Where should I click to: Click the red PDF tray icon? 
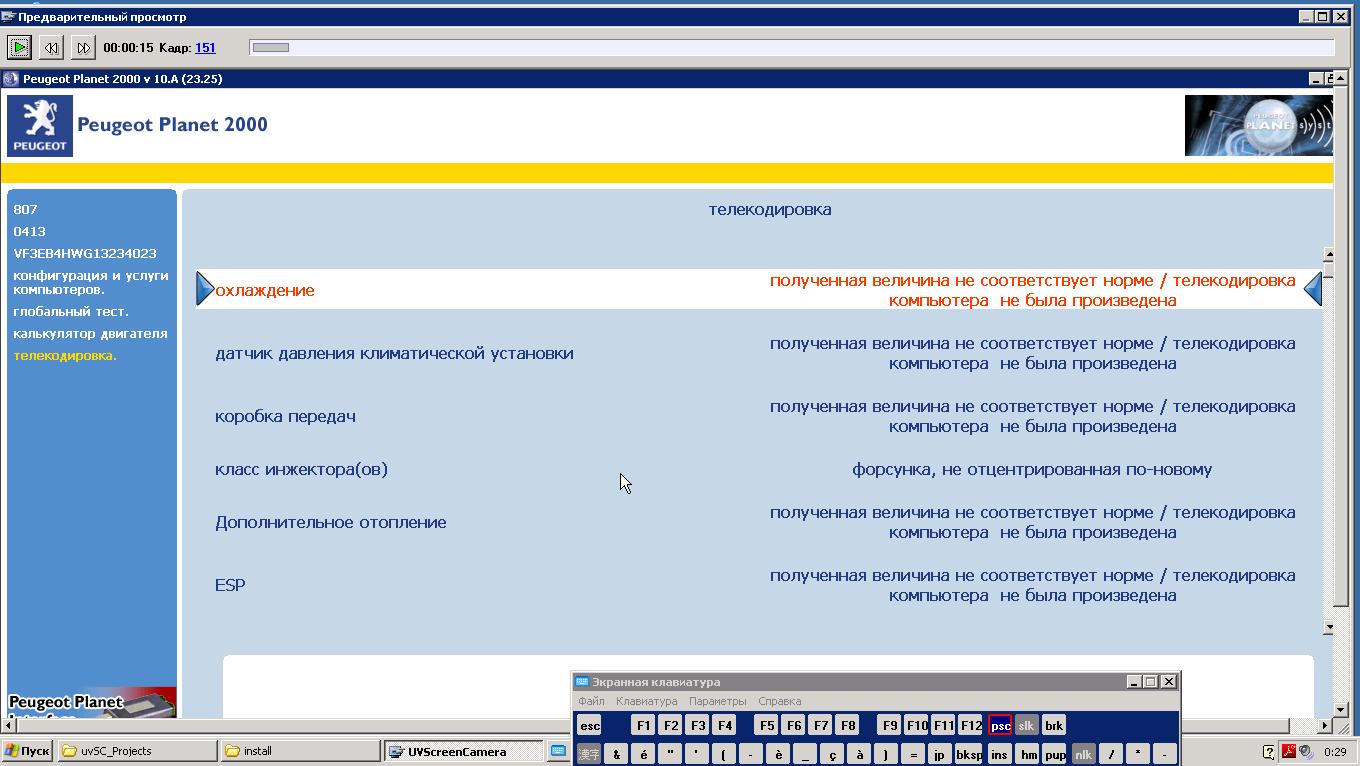1290,751
